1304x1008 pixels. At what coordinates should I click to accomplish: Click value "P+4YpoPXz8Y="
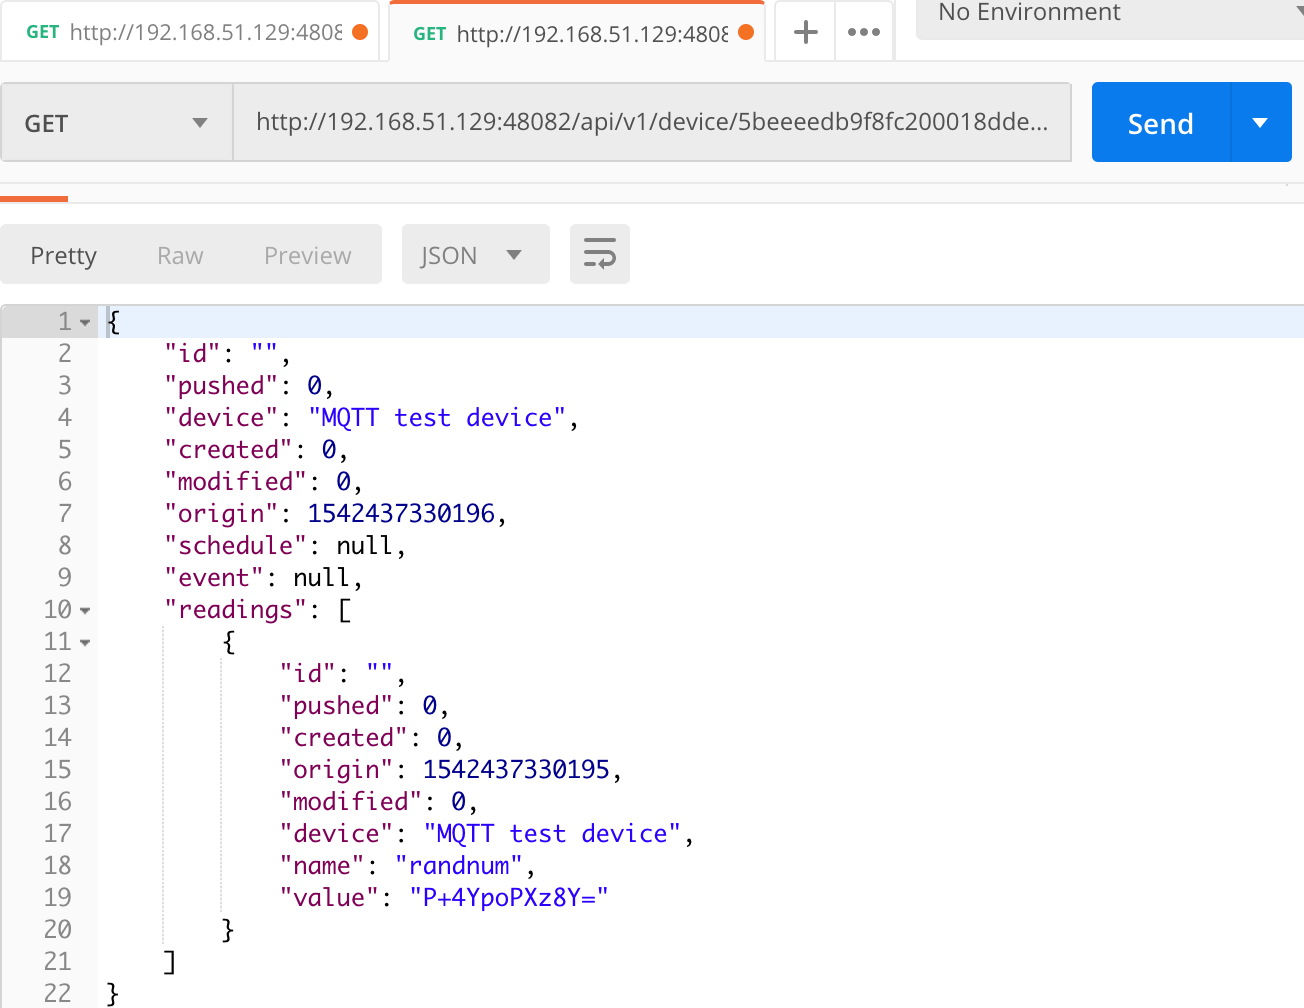[x=509, y=897]
